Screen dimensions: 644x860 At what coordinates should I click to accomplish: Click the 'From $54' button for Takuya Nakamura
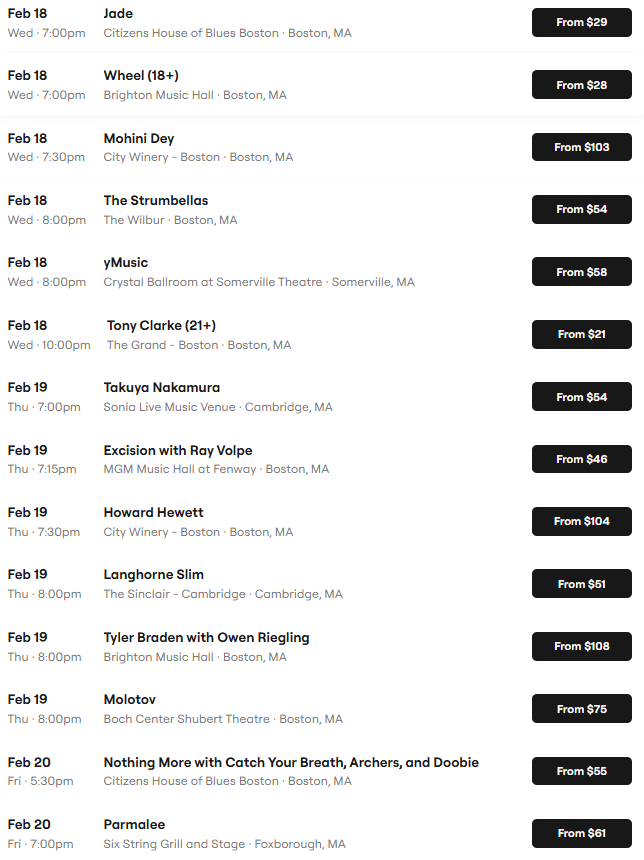pyautogui.click(x=581, y=397)
